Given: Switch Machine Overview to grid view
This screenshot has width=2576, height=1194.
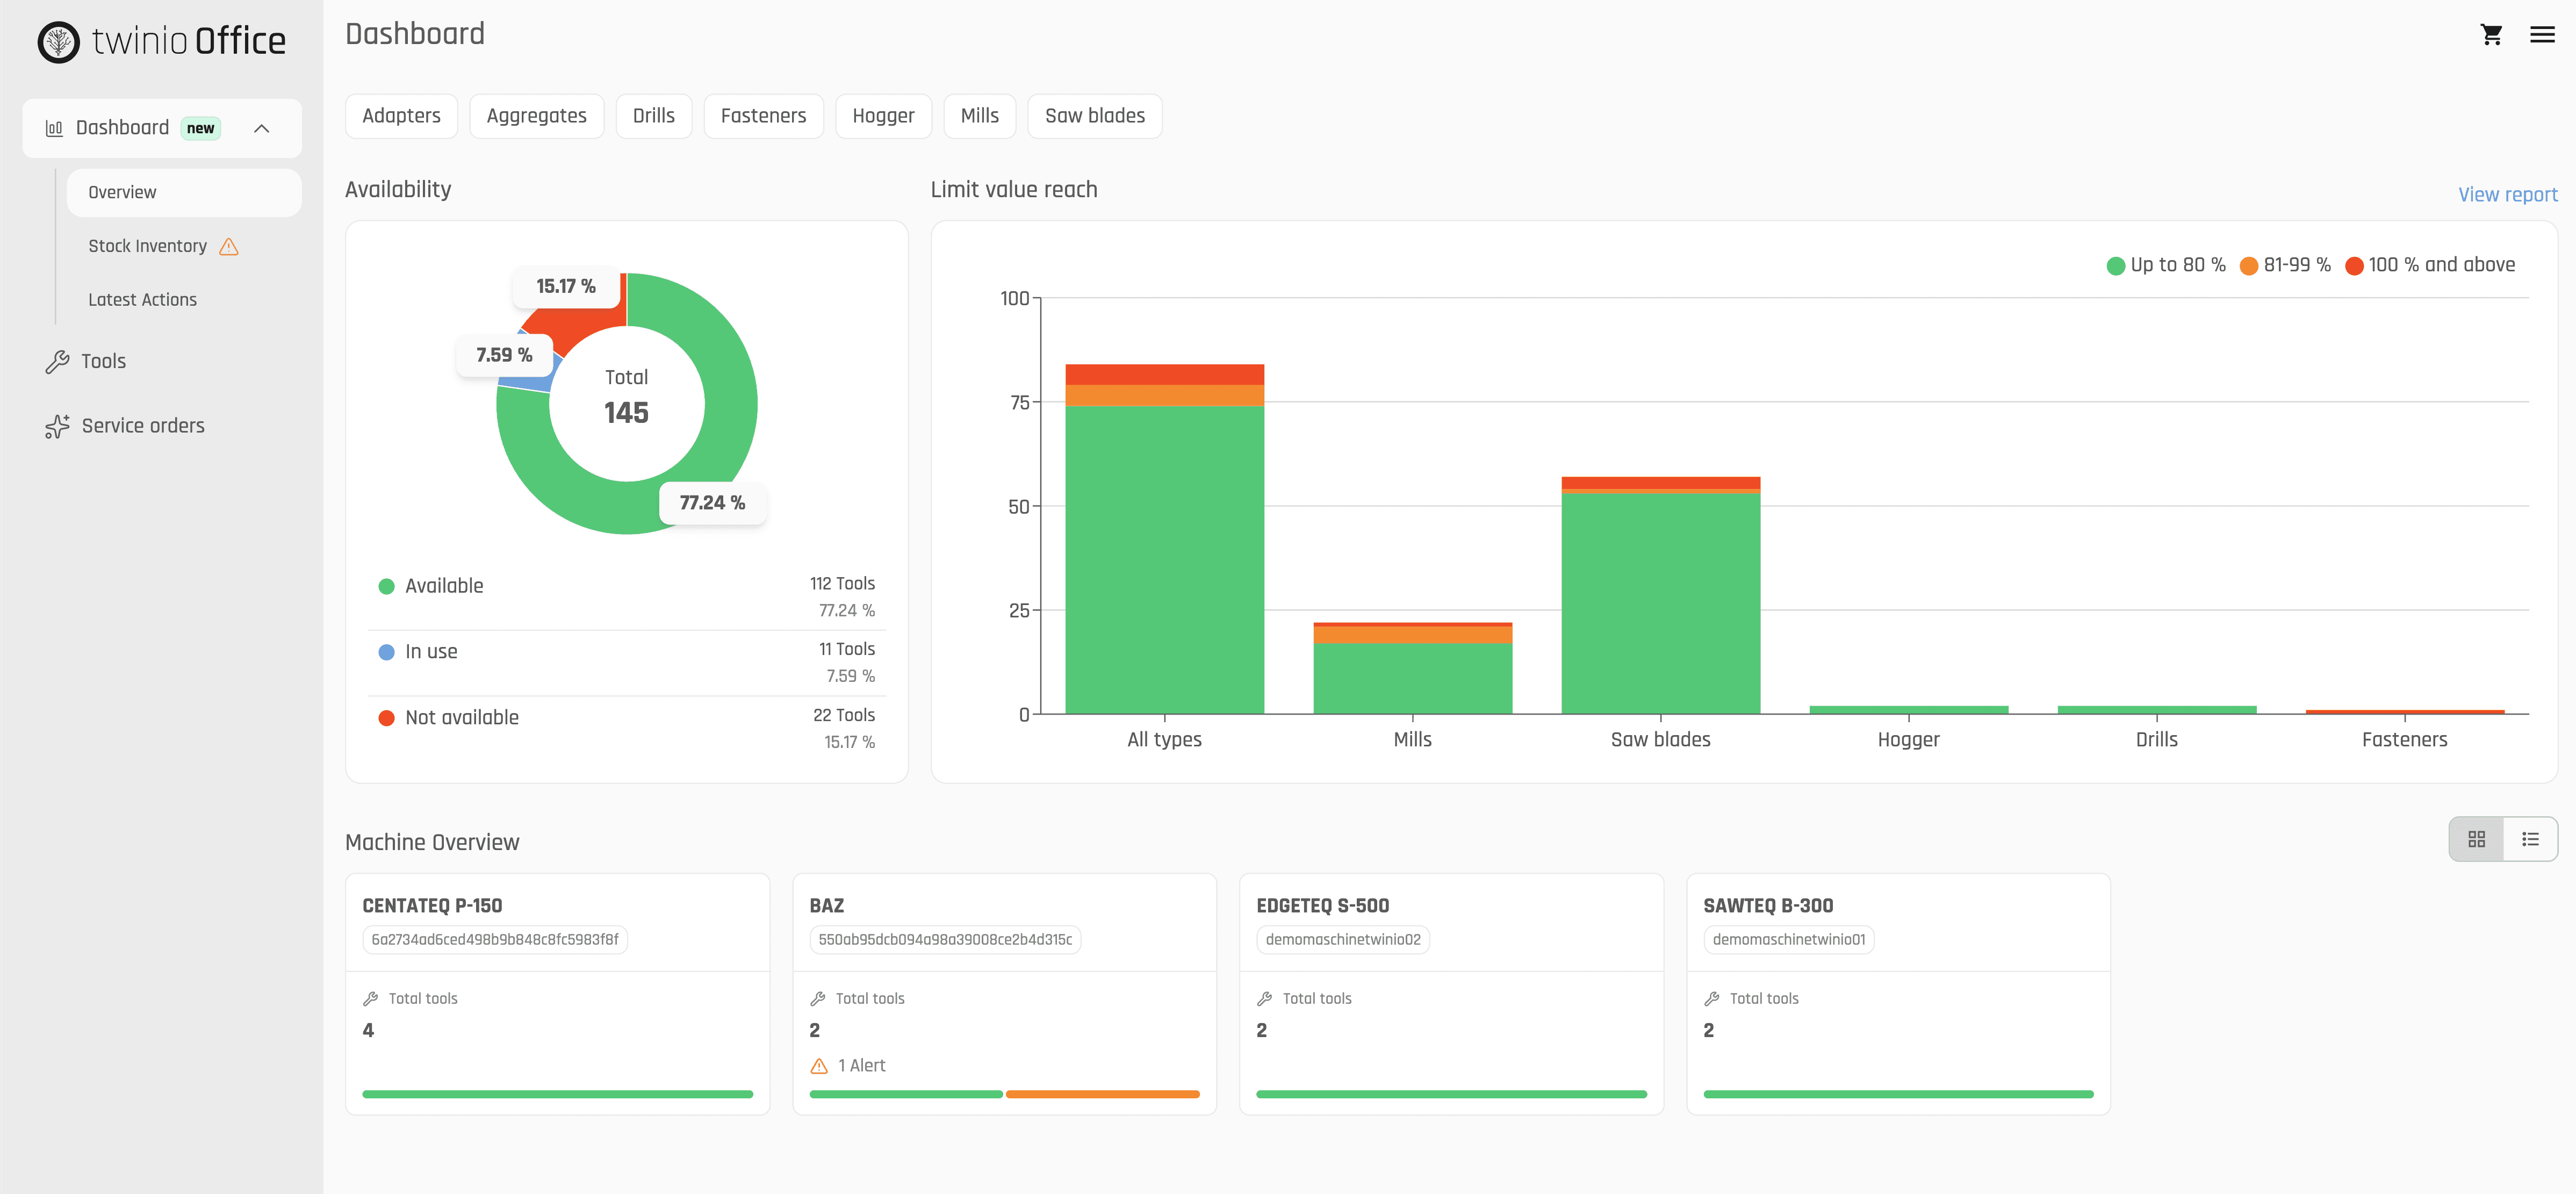Looking at the screenshot, I should [x=2476, y=839].
